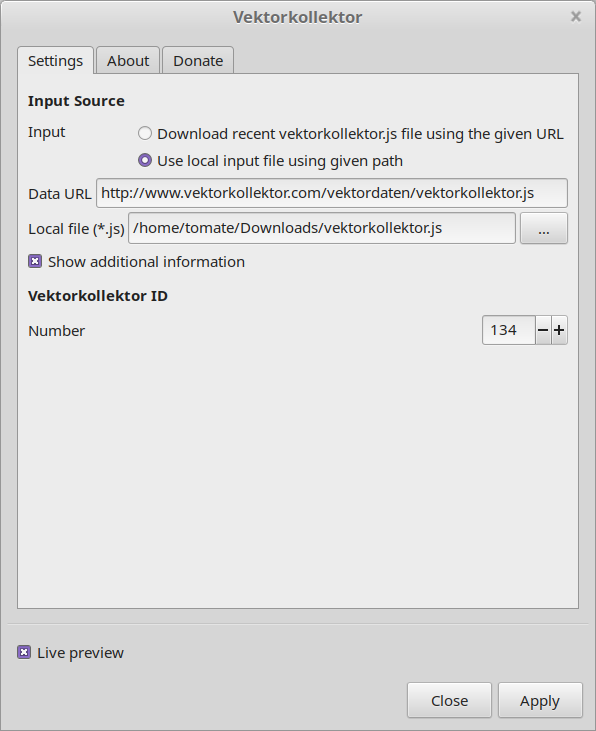
Task: Focus the Data URL text field
Action: coord(332,193)
